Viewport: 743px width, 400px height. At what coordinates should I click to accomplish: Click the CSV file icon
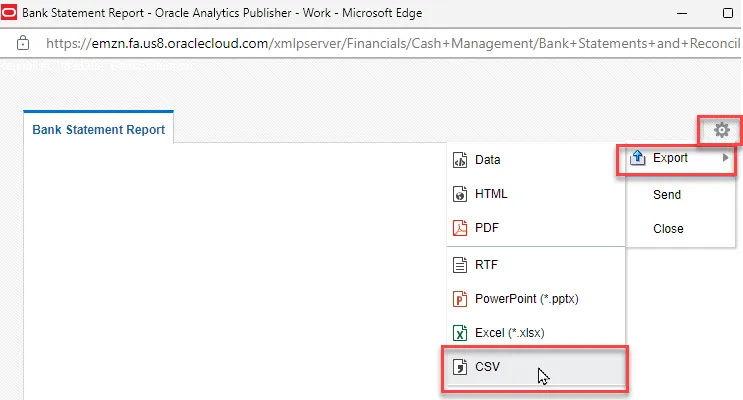coord(460,367)
